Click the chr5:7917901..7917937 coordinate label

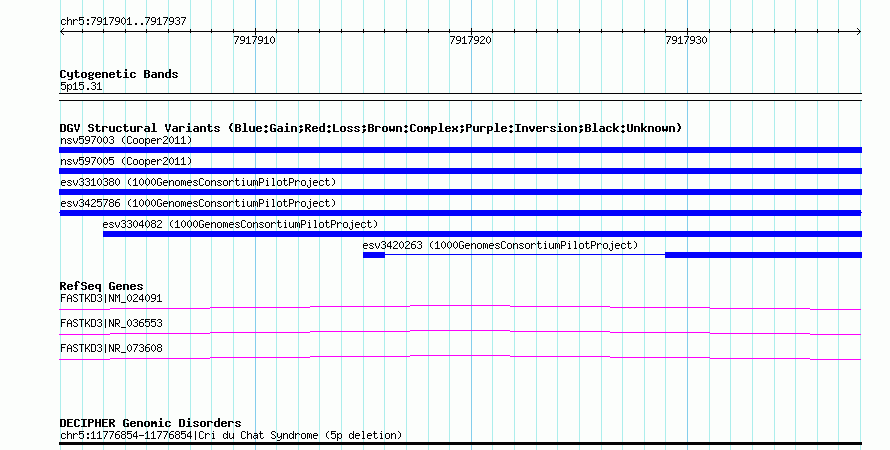pos(123,22)
